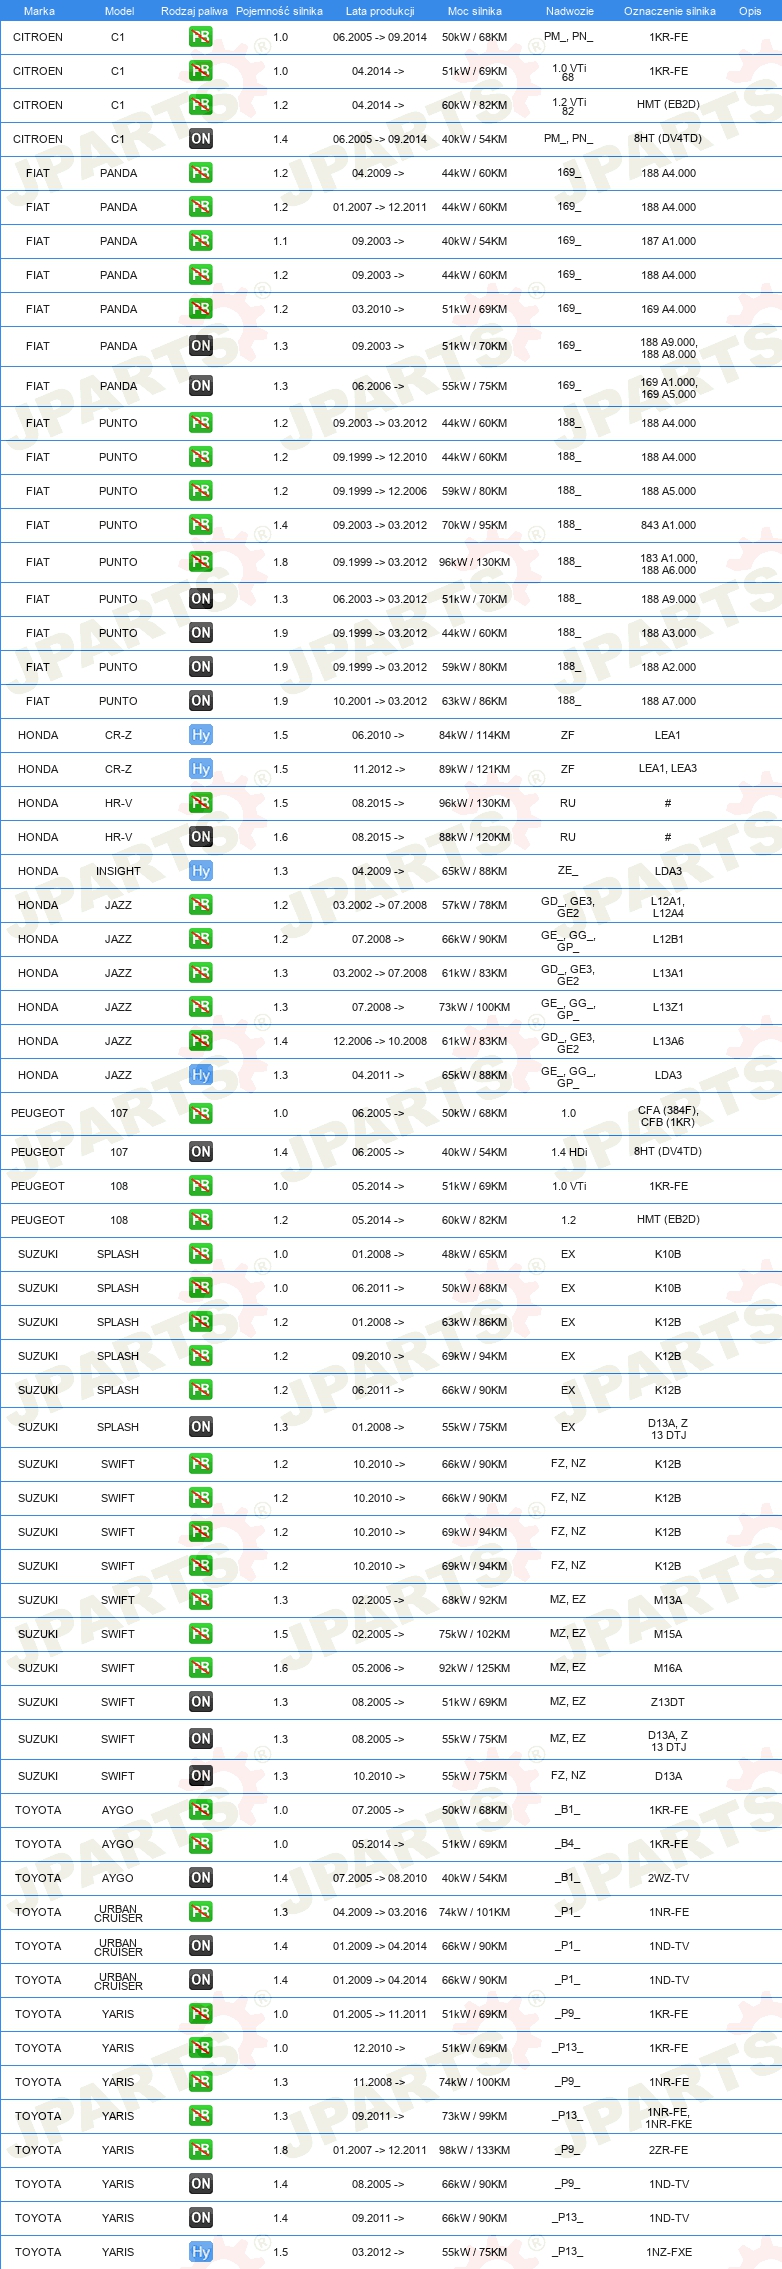Screen dimensions: 782x2269
Task: Select the '92kW / 125KM' power cell
Action: [x=474, y=1668]
